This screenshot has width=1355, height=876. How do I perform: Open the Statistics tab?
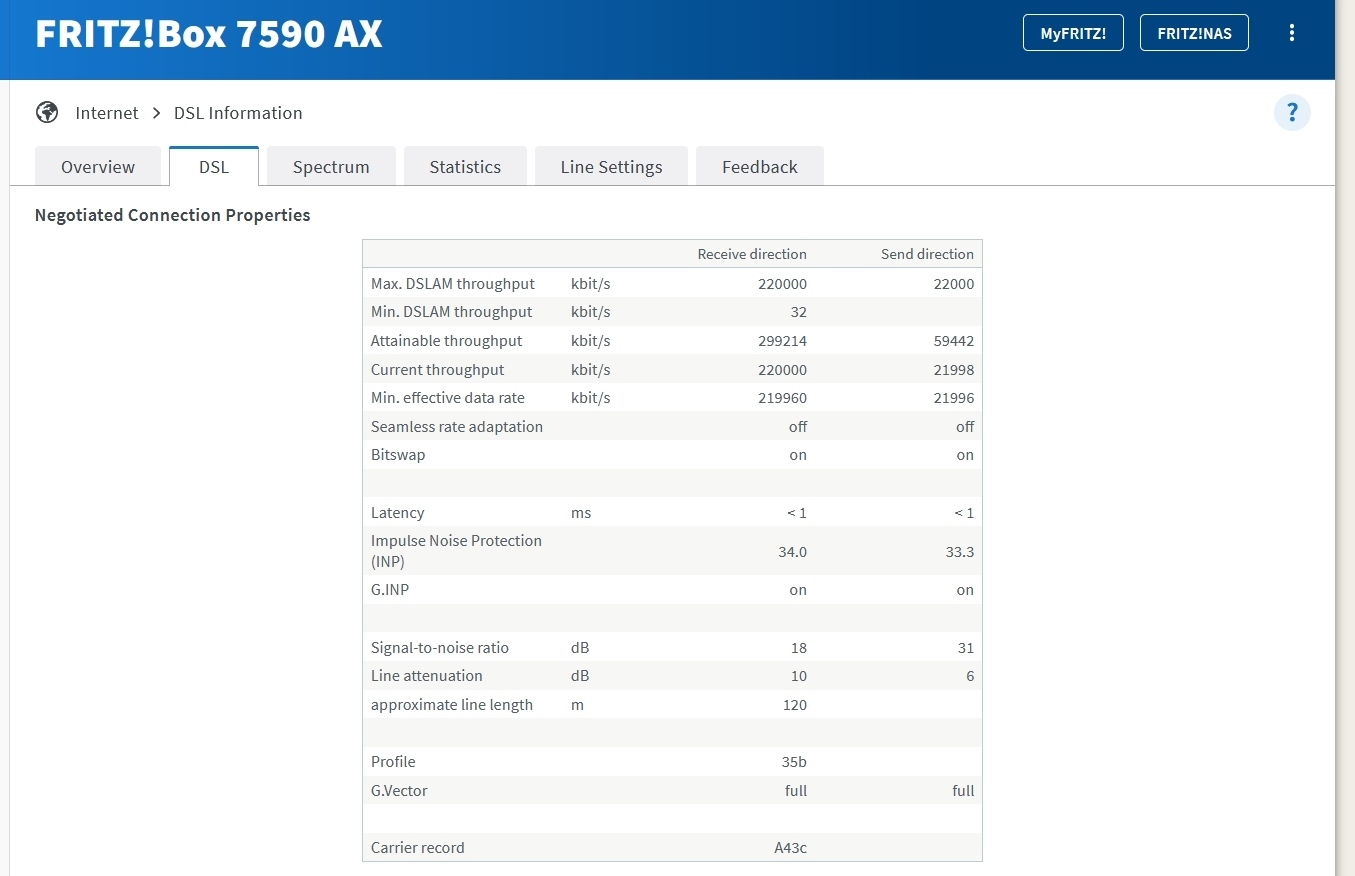coord(465,167)
